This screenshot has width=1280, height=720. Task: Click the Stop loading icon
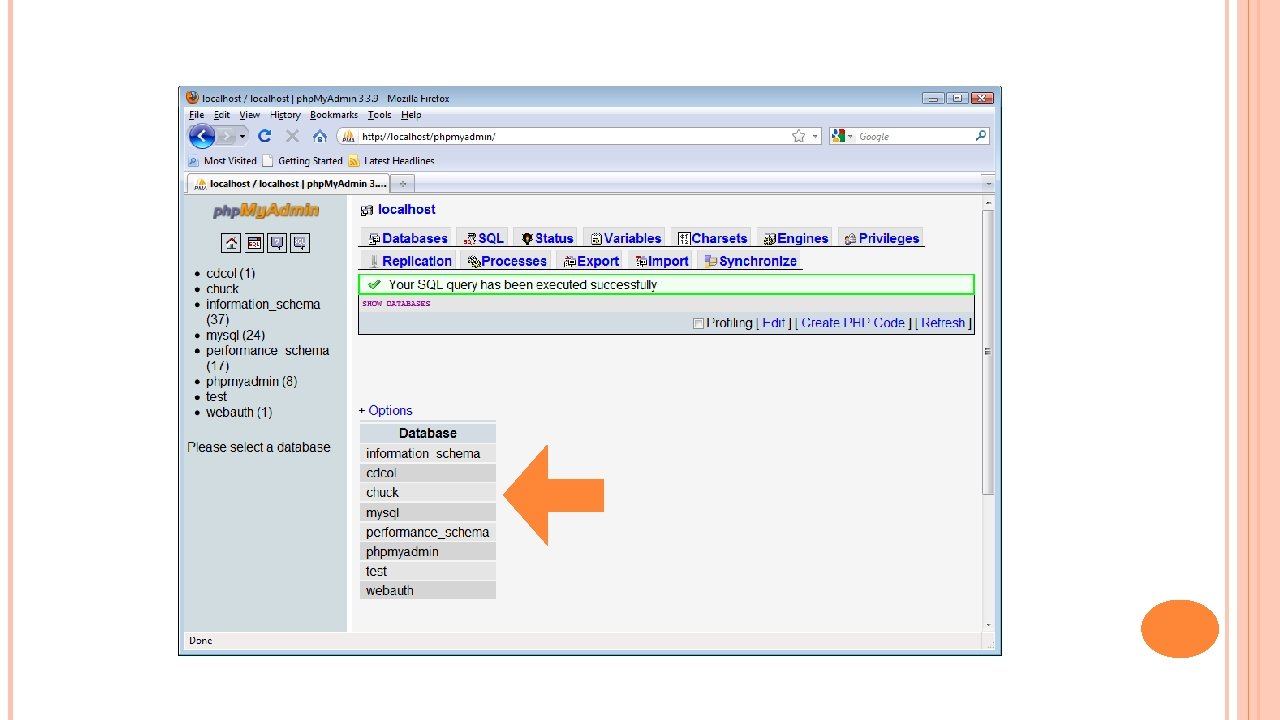292,136
